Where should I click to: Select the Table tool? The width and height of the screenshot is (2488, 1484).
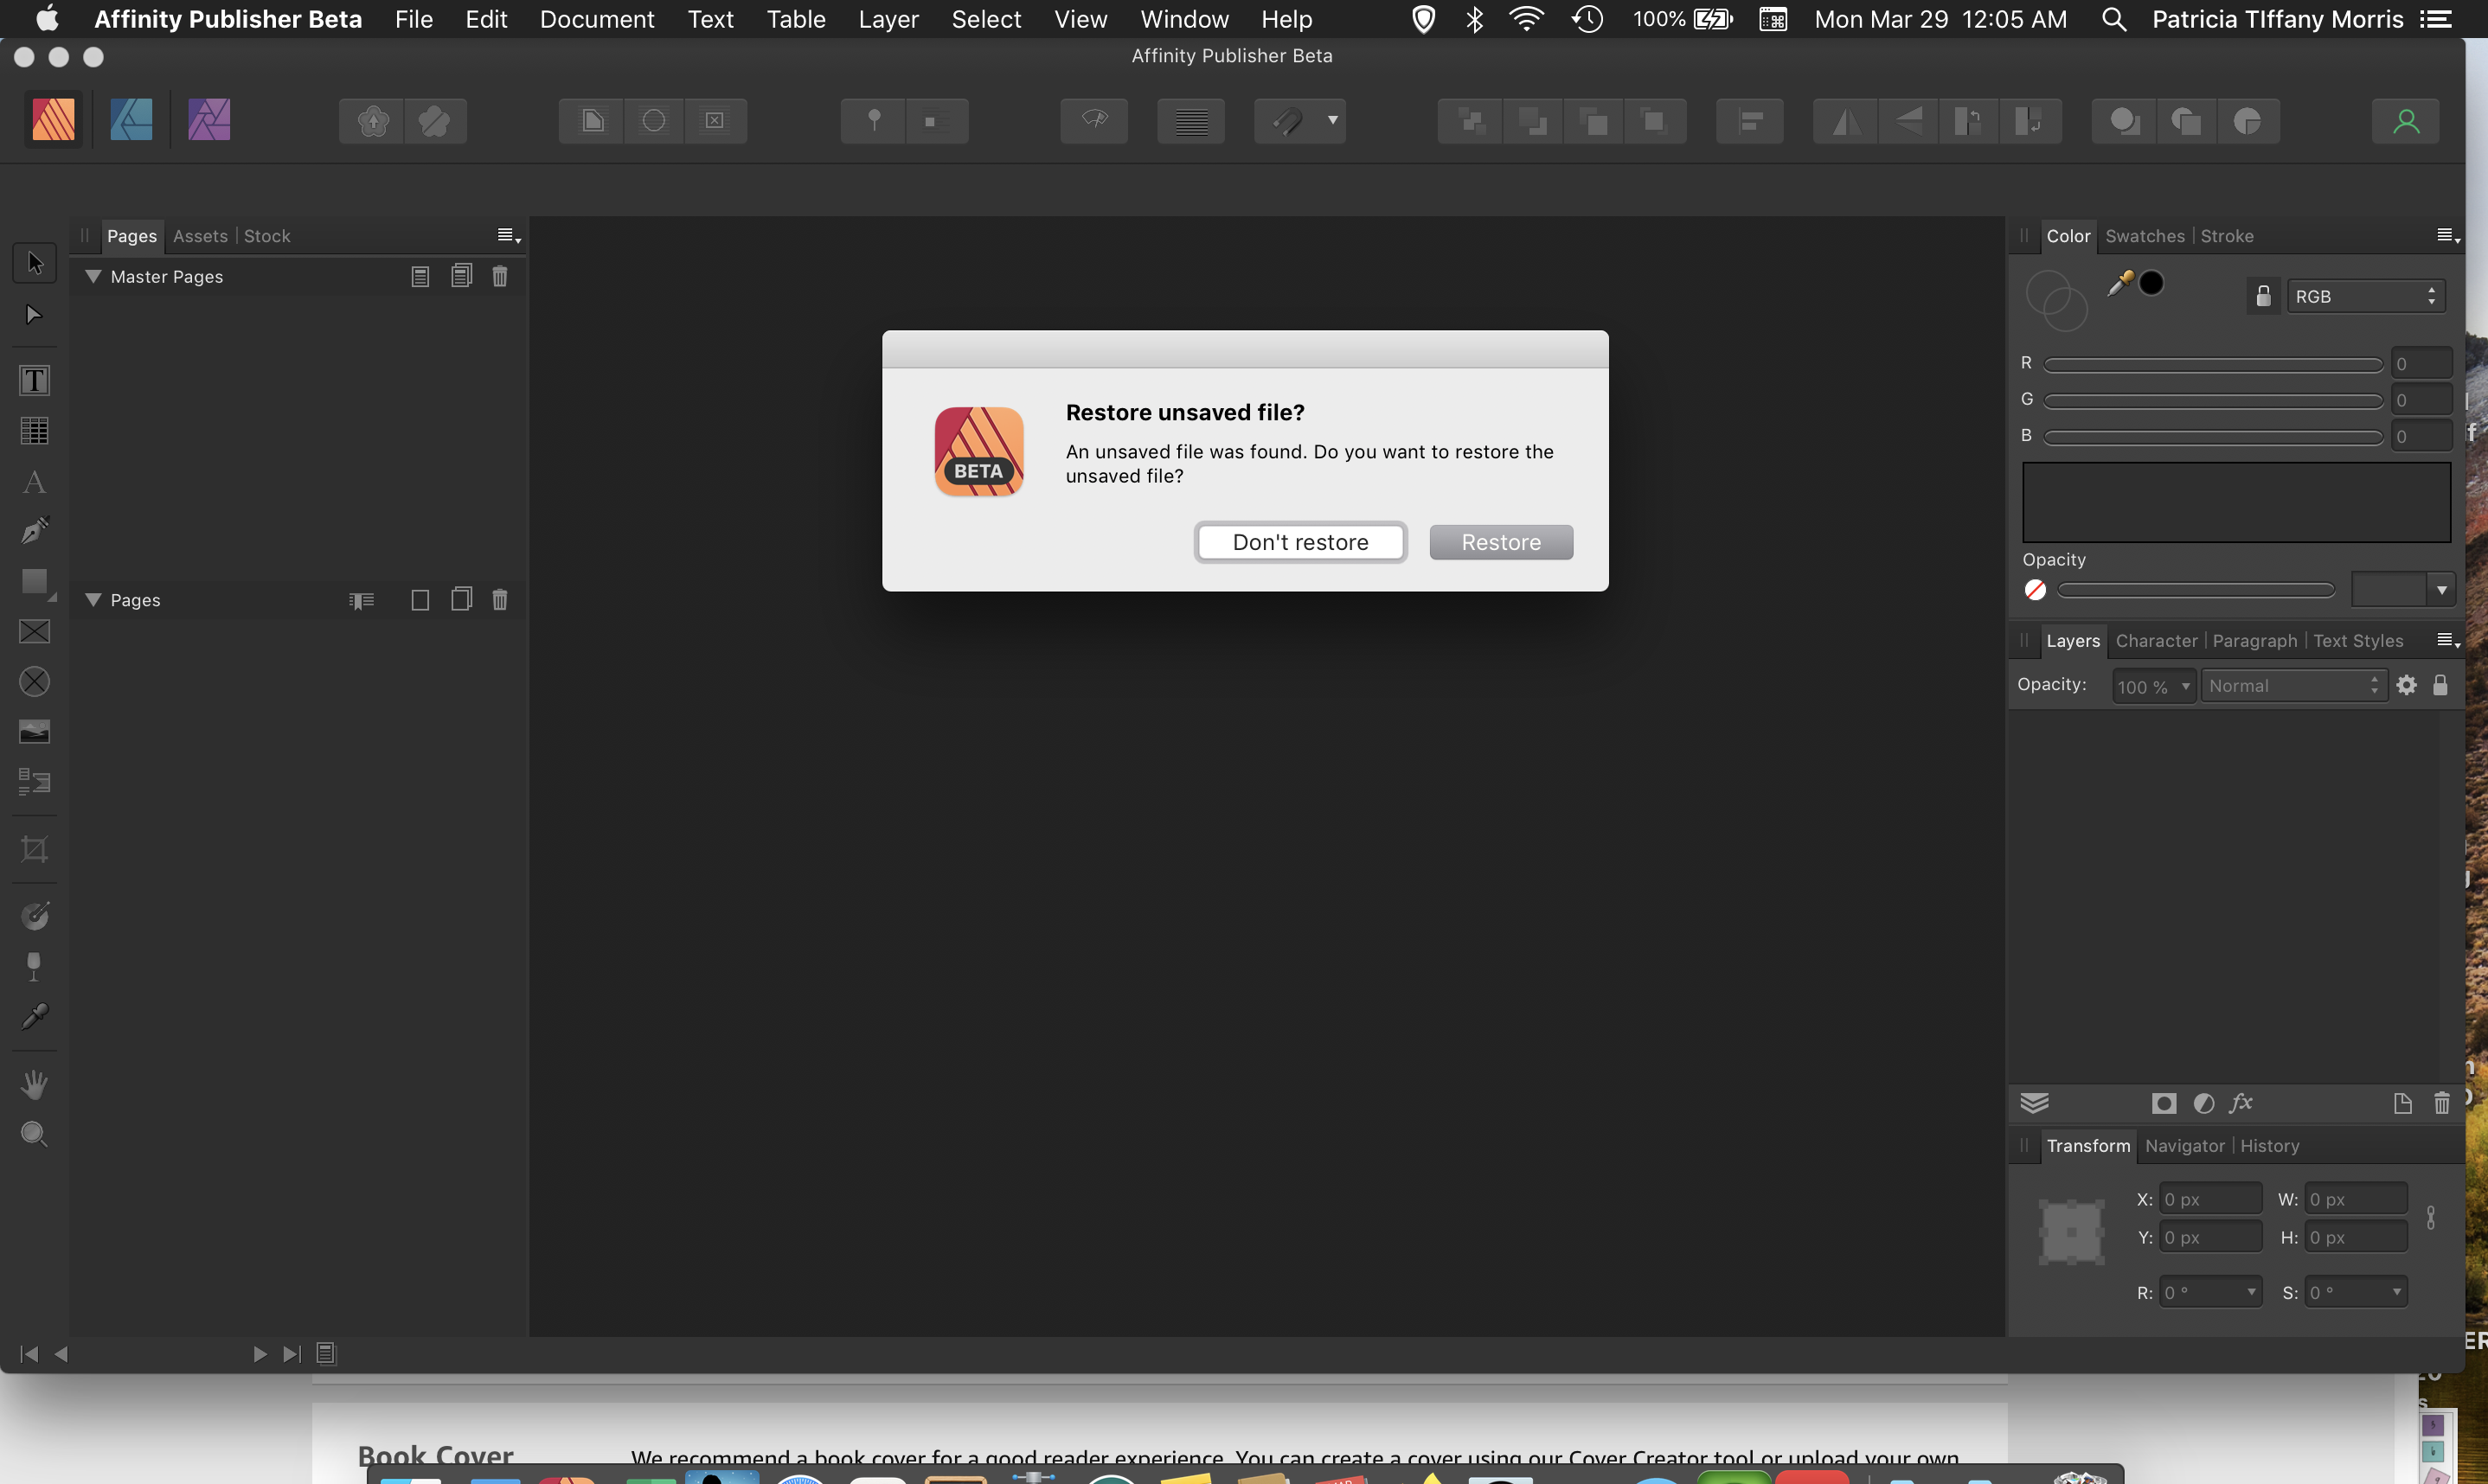click(x=34, y=431)
